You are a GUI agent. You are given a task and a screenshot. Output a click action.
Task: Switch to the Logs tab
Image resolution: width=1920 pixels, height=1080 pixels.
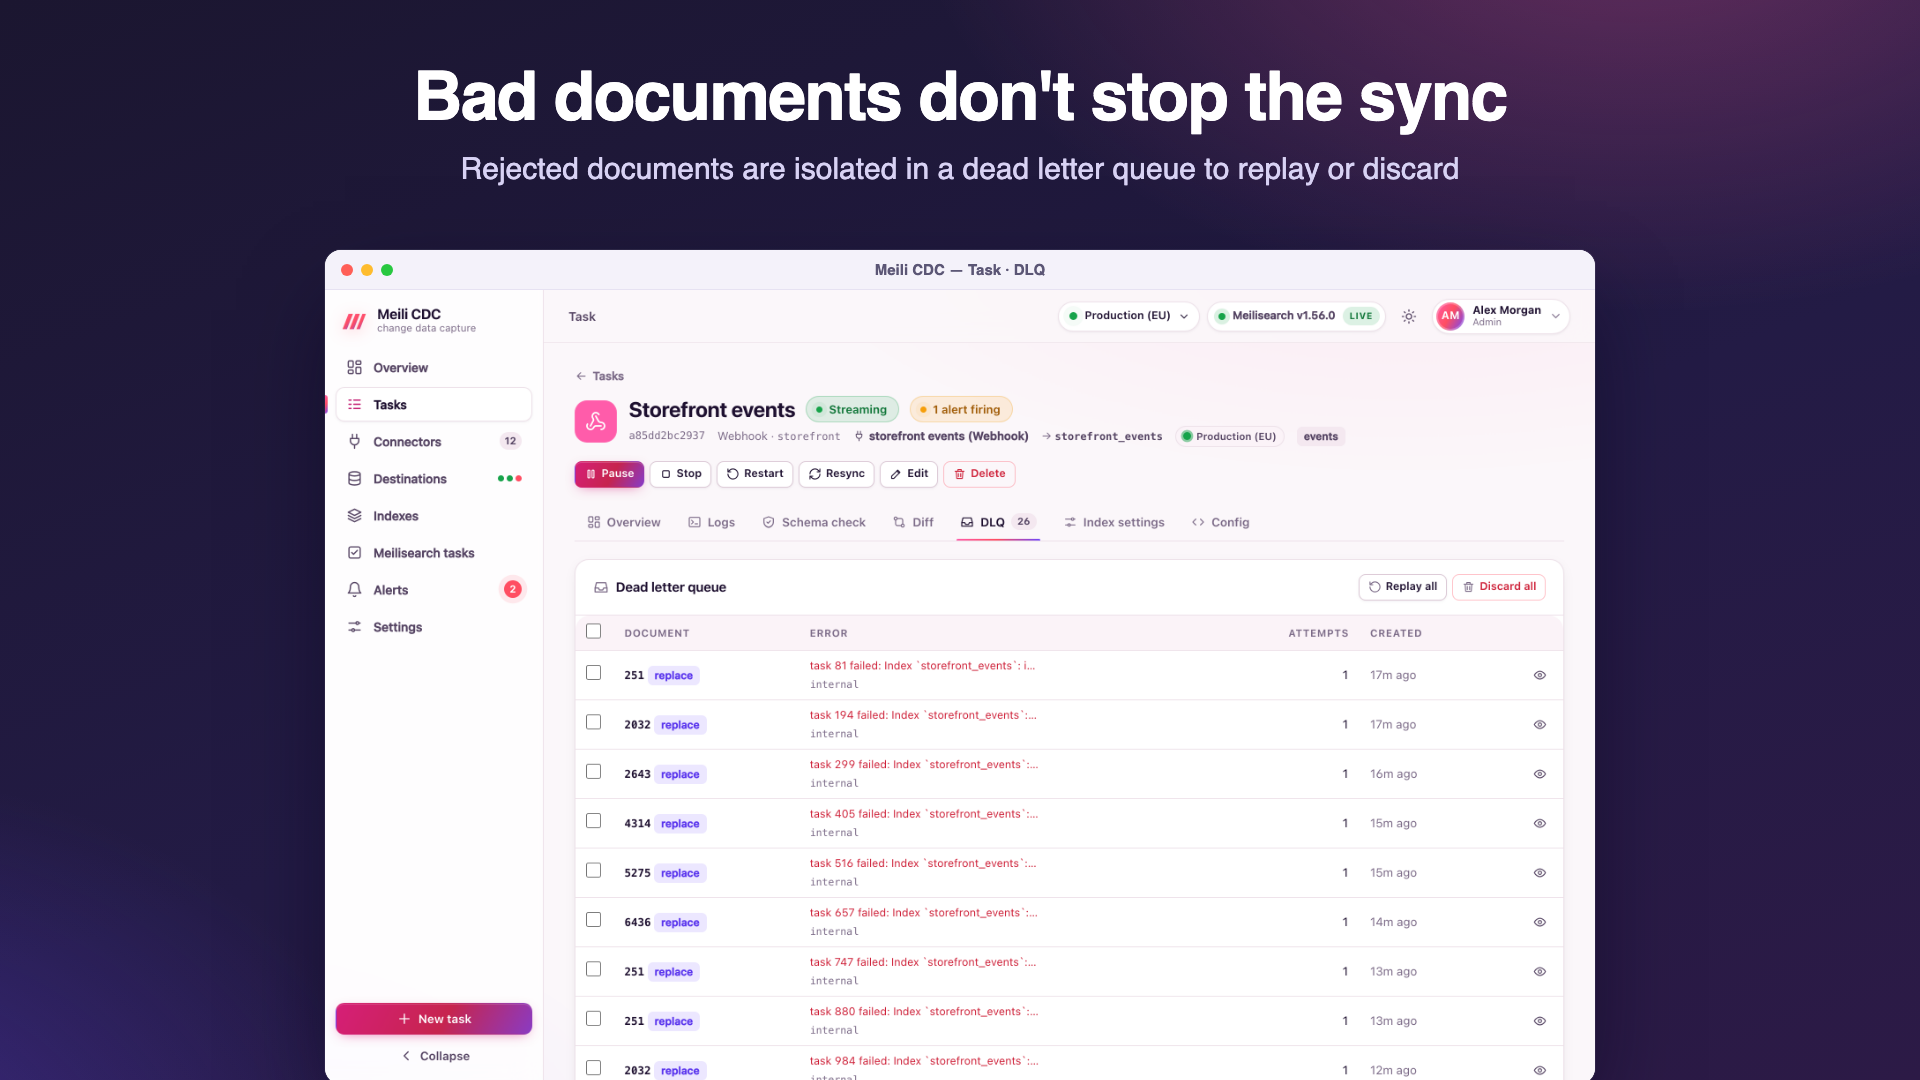pyautogui.click(x=711, y=522)
